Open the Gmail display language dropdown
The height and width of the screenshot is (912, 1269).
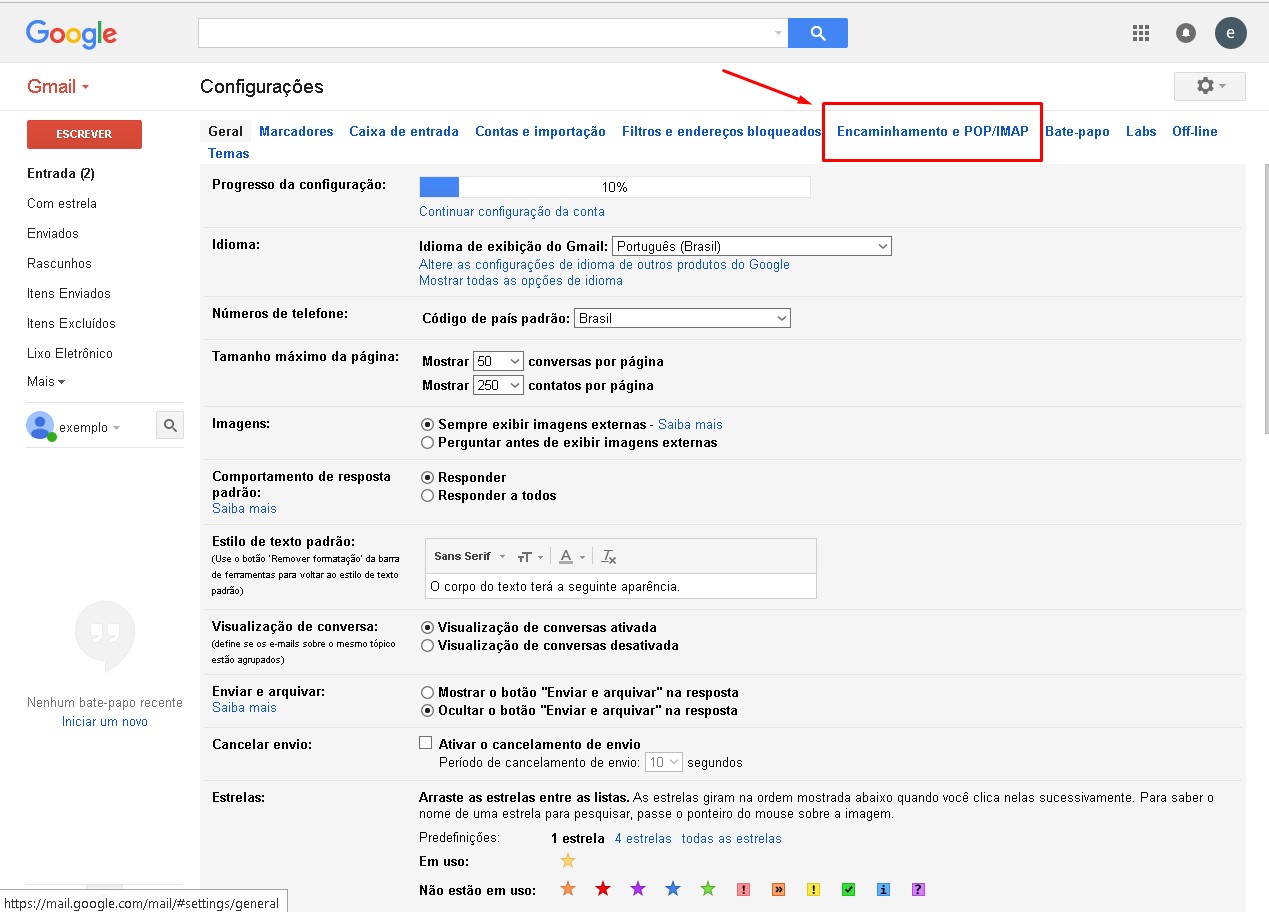(x=751, y=246)
